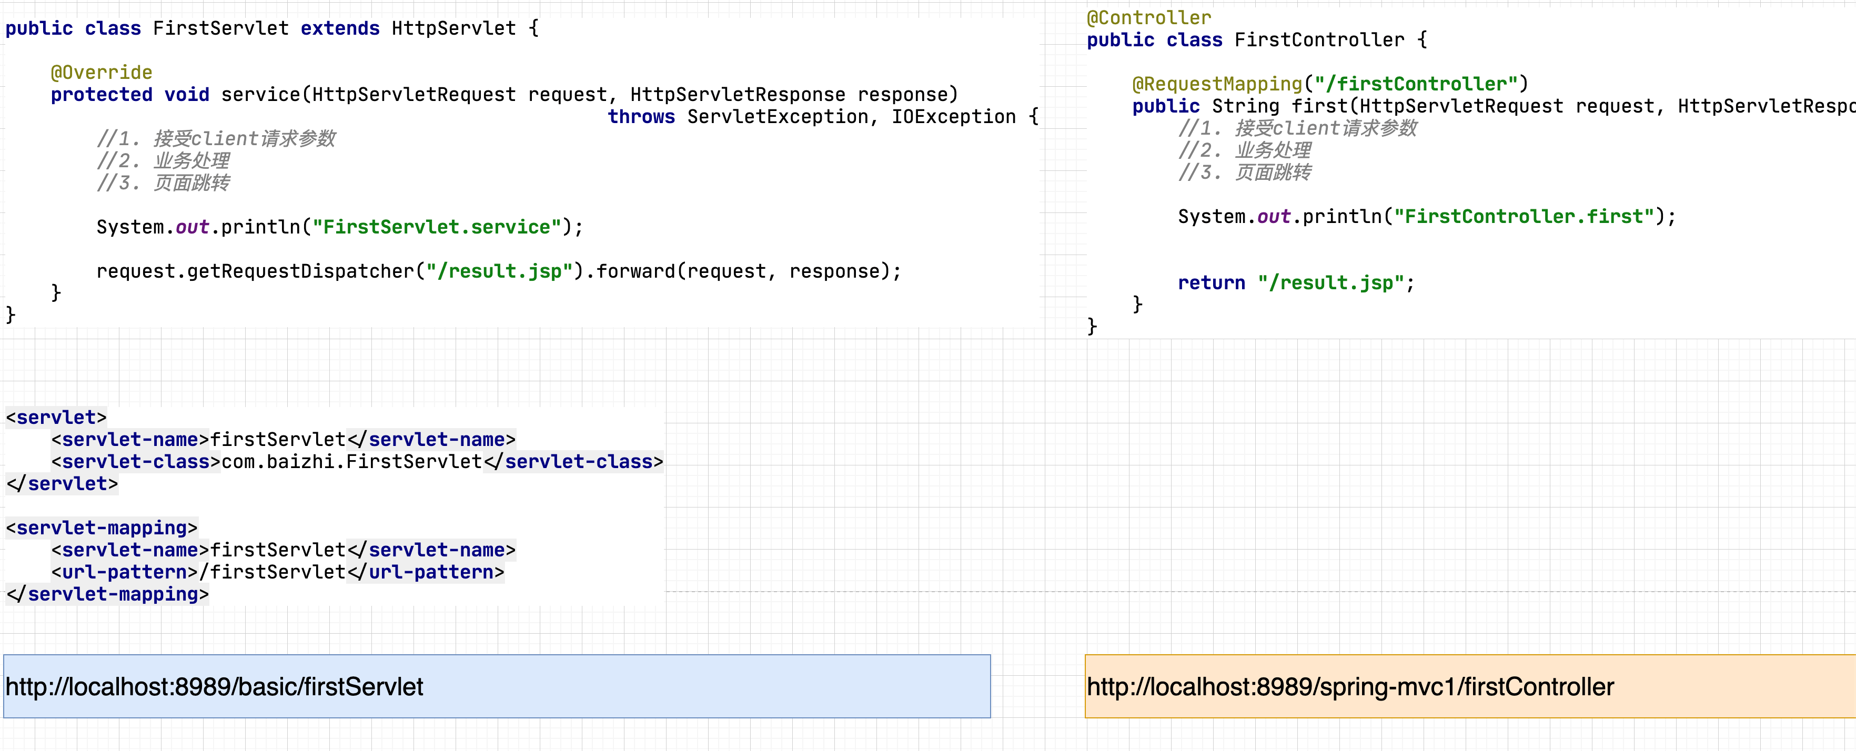Click the closing '</servlet>' tag
The height and width of the screenshot is (751, 1856).
62,484
